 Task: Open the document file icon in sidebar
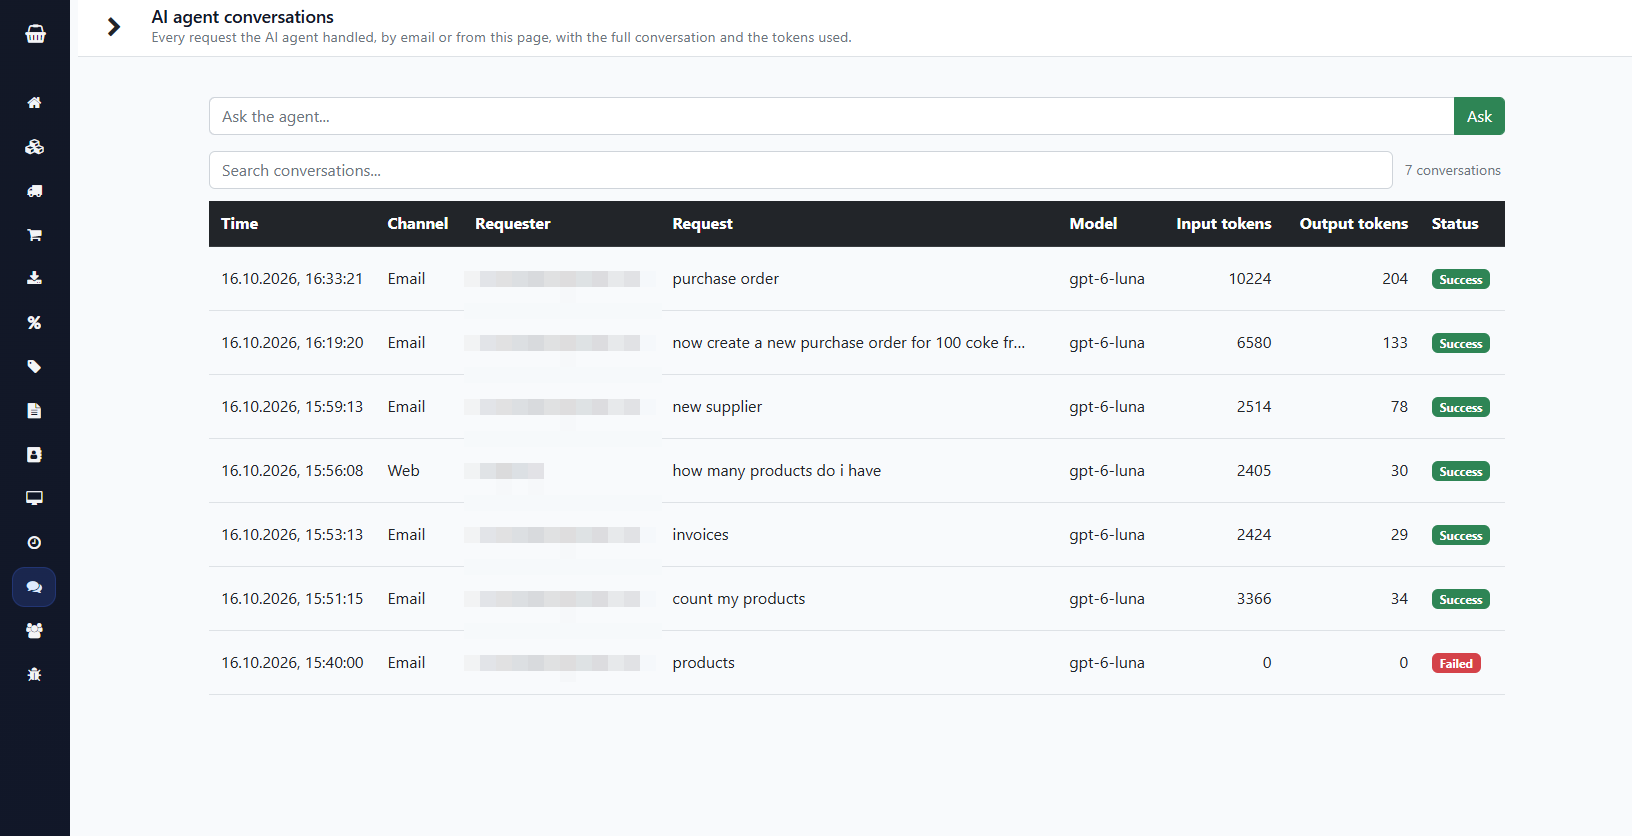pos(34,410)
